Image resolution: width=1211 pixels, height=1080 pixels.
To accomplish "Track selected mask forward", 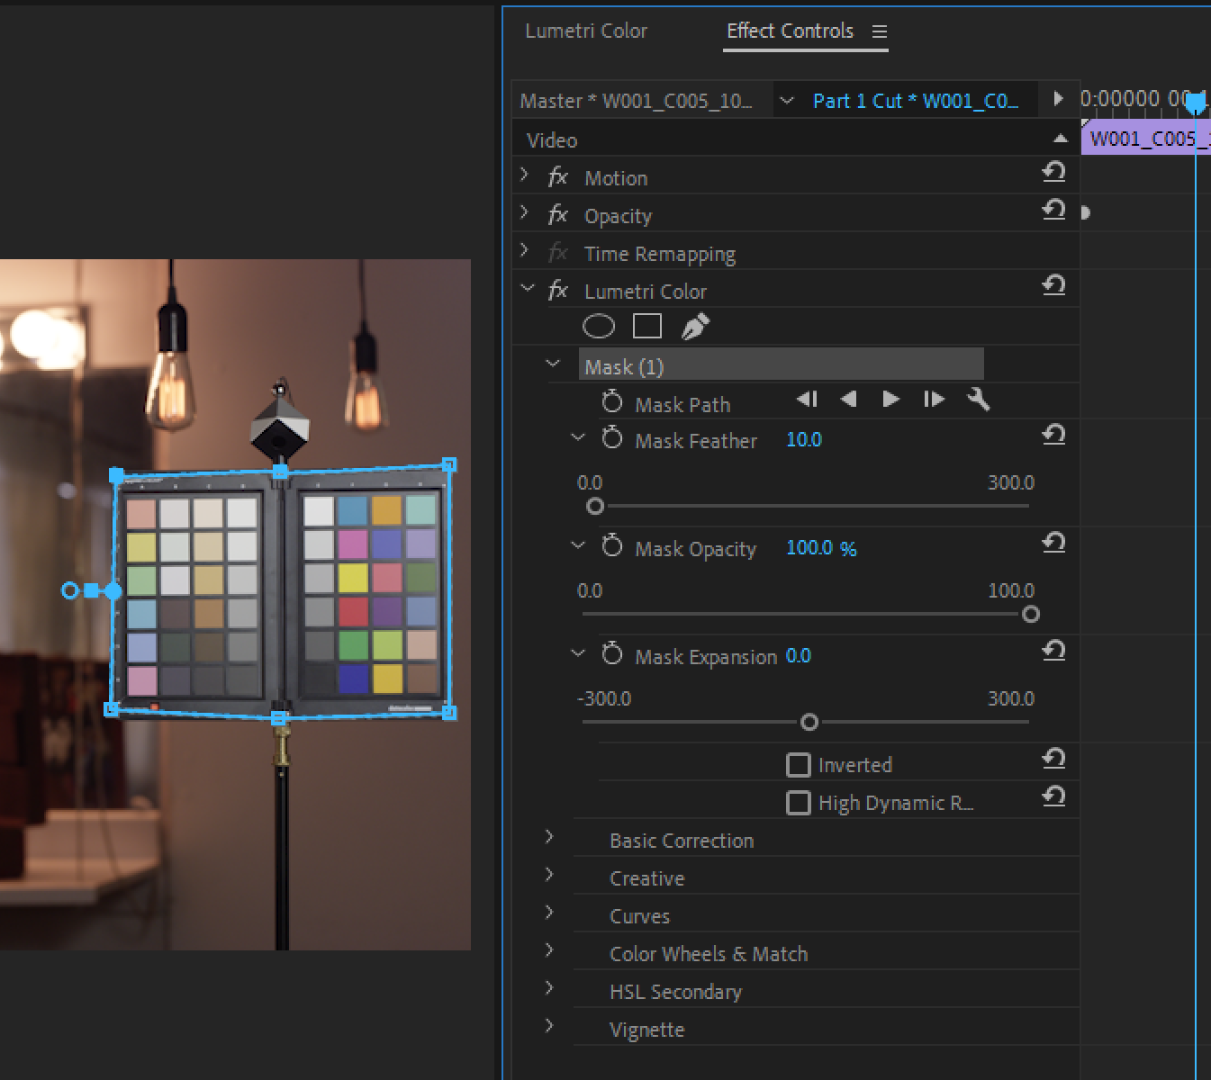I will (x=890, y=399).
